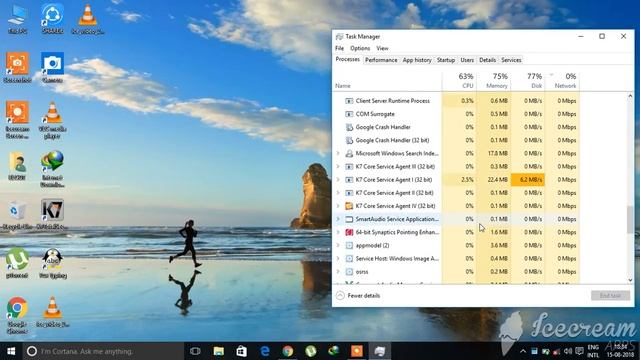Click the Cortana search box
Viewport: 640px width, 360px height.
pos(103,351)
